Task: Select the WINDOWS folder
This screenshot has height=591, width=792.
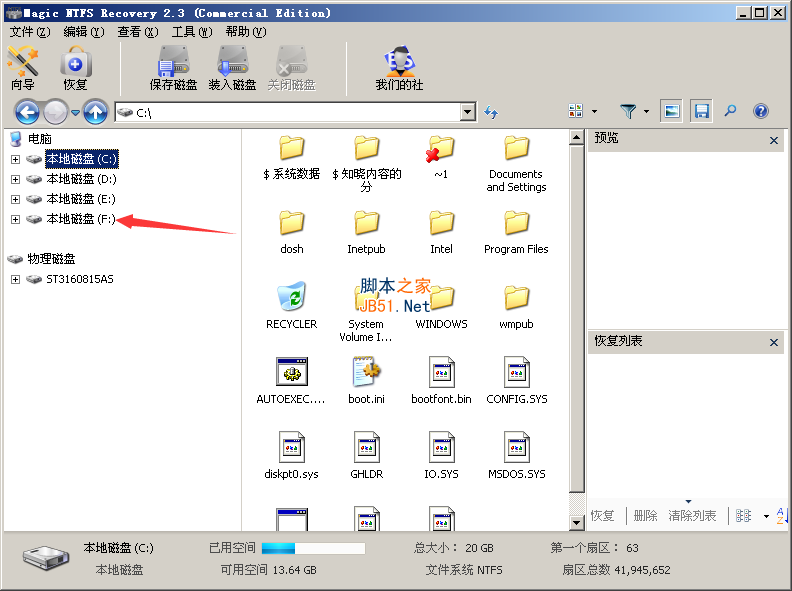Action: tap(441, 307)
